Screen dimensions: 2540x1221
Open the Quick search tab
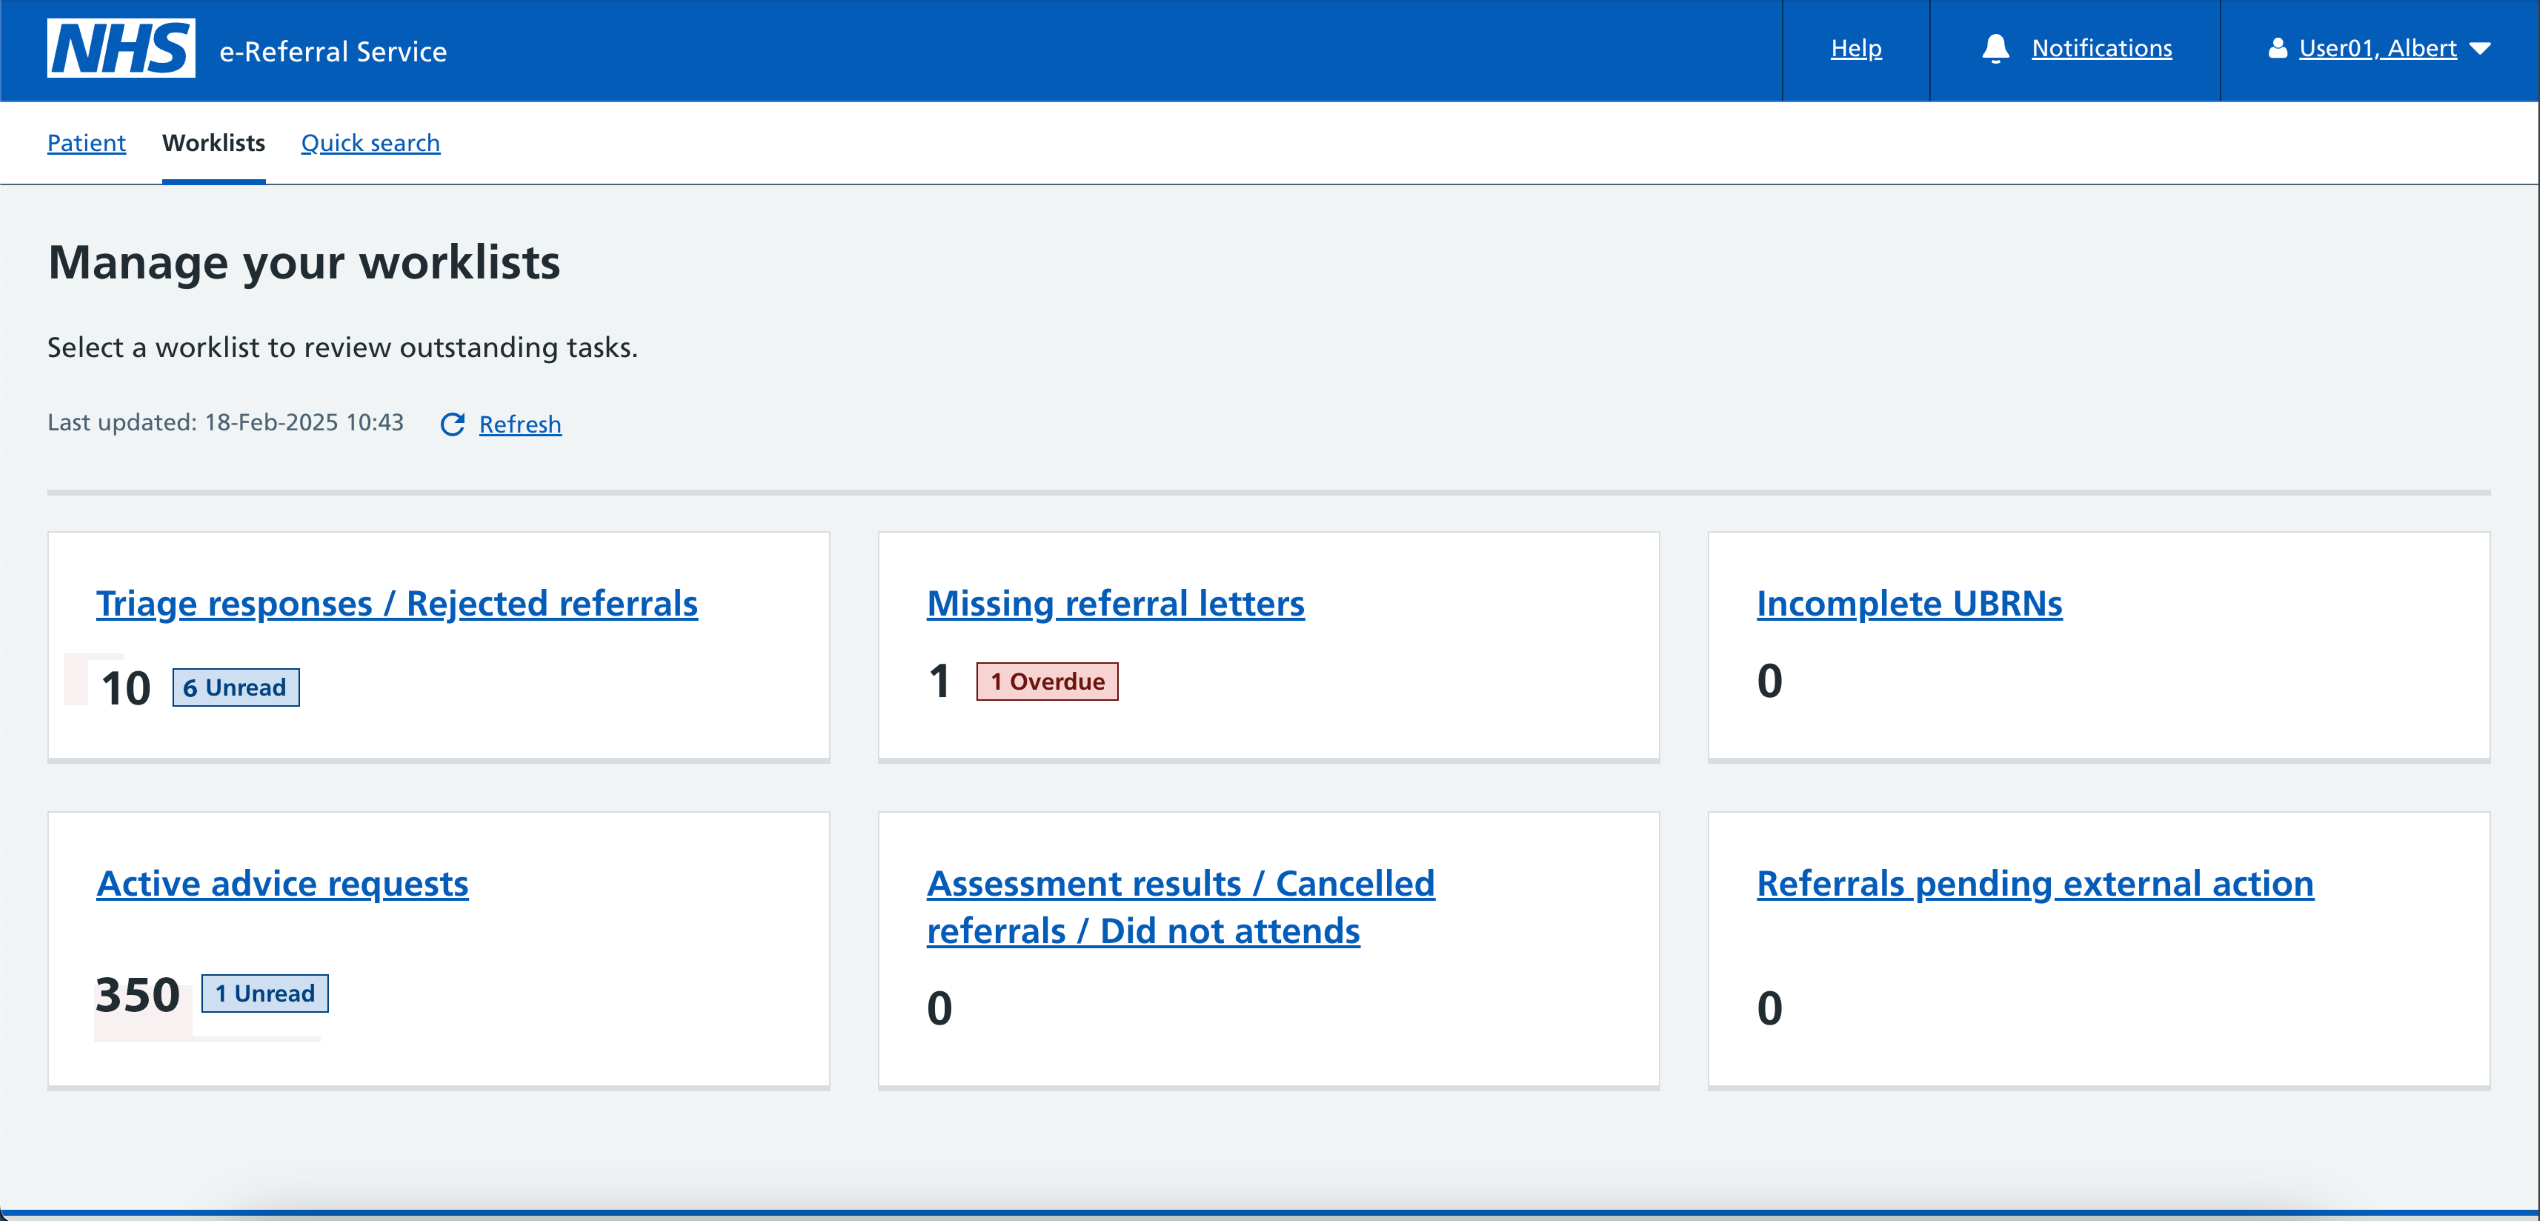(371, 143)
